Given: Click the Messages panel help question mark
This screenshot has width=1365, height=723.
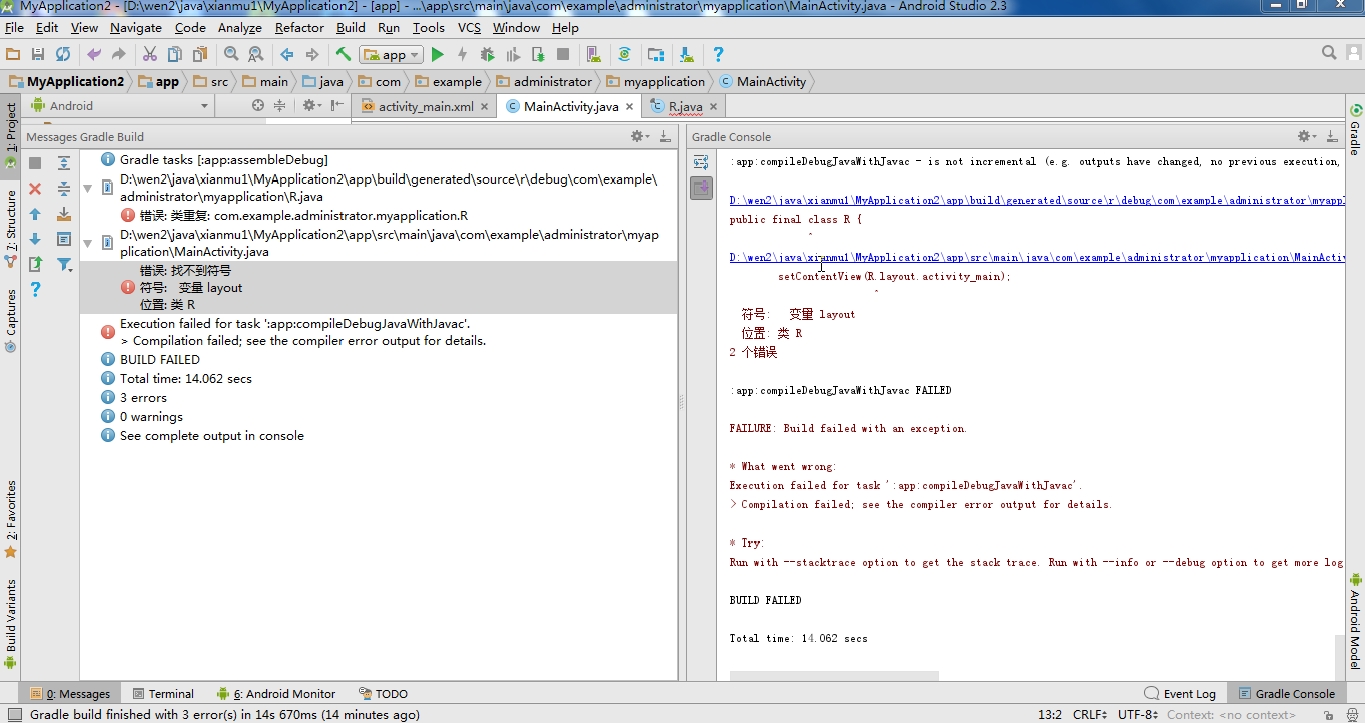Looking at the screenshot, I should [x=35, y=290].
